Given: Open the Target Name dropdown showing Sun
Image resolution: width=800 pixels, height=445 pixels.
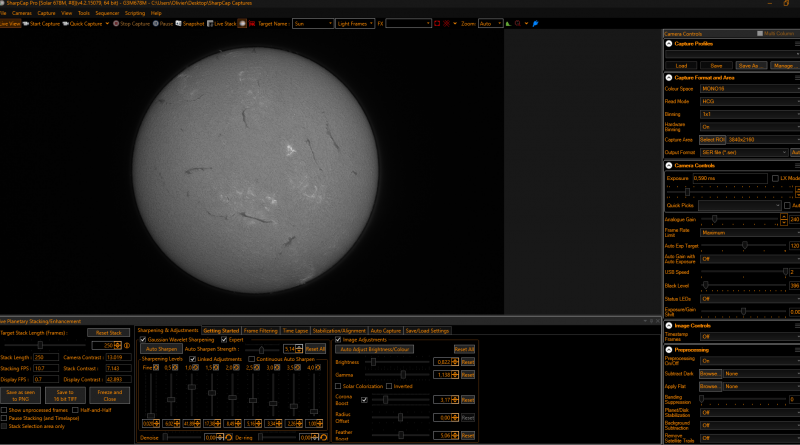Looking at the screenshot, I should 313,23.
